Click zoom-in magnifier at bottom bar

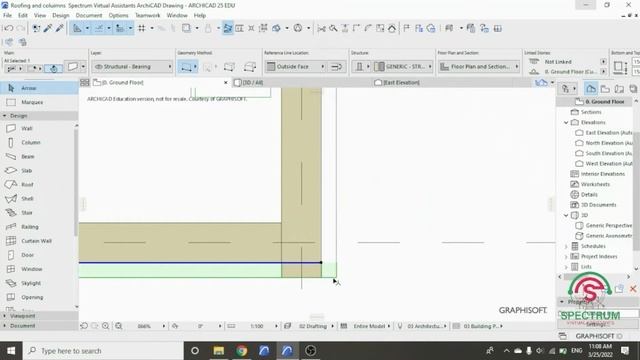click(106, 326)
